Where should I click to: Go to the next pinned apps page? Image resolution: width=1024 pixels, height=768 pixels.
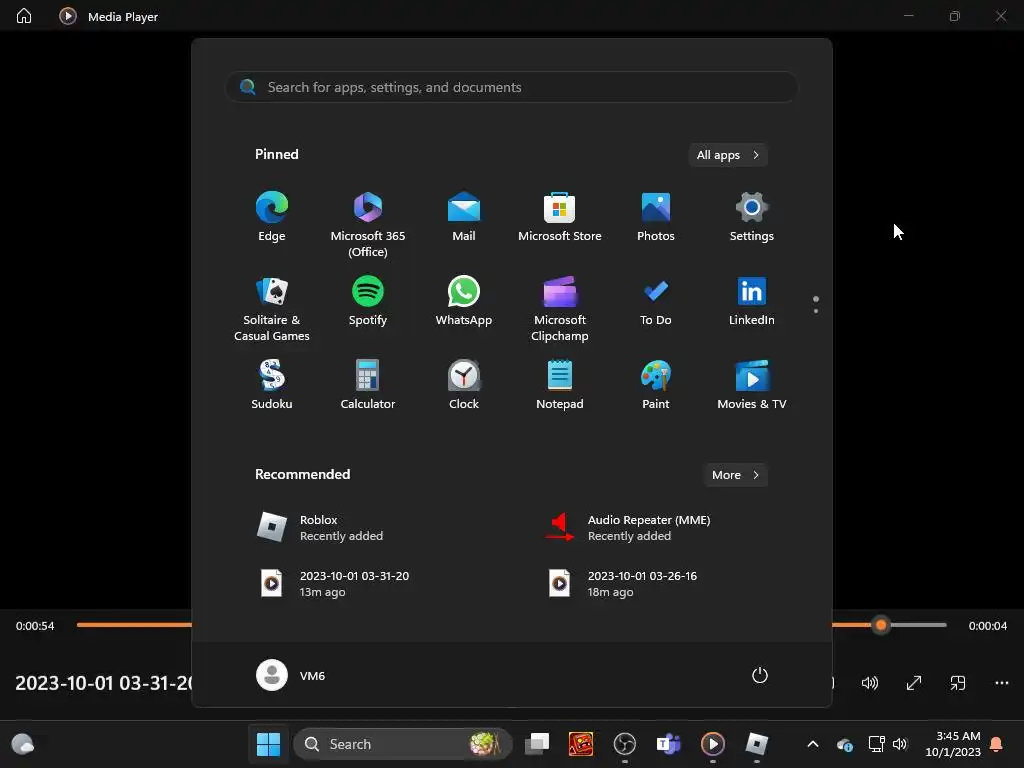(x=816, y=311)
